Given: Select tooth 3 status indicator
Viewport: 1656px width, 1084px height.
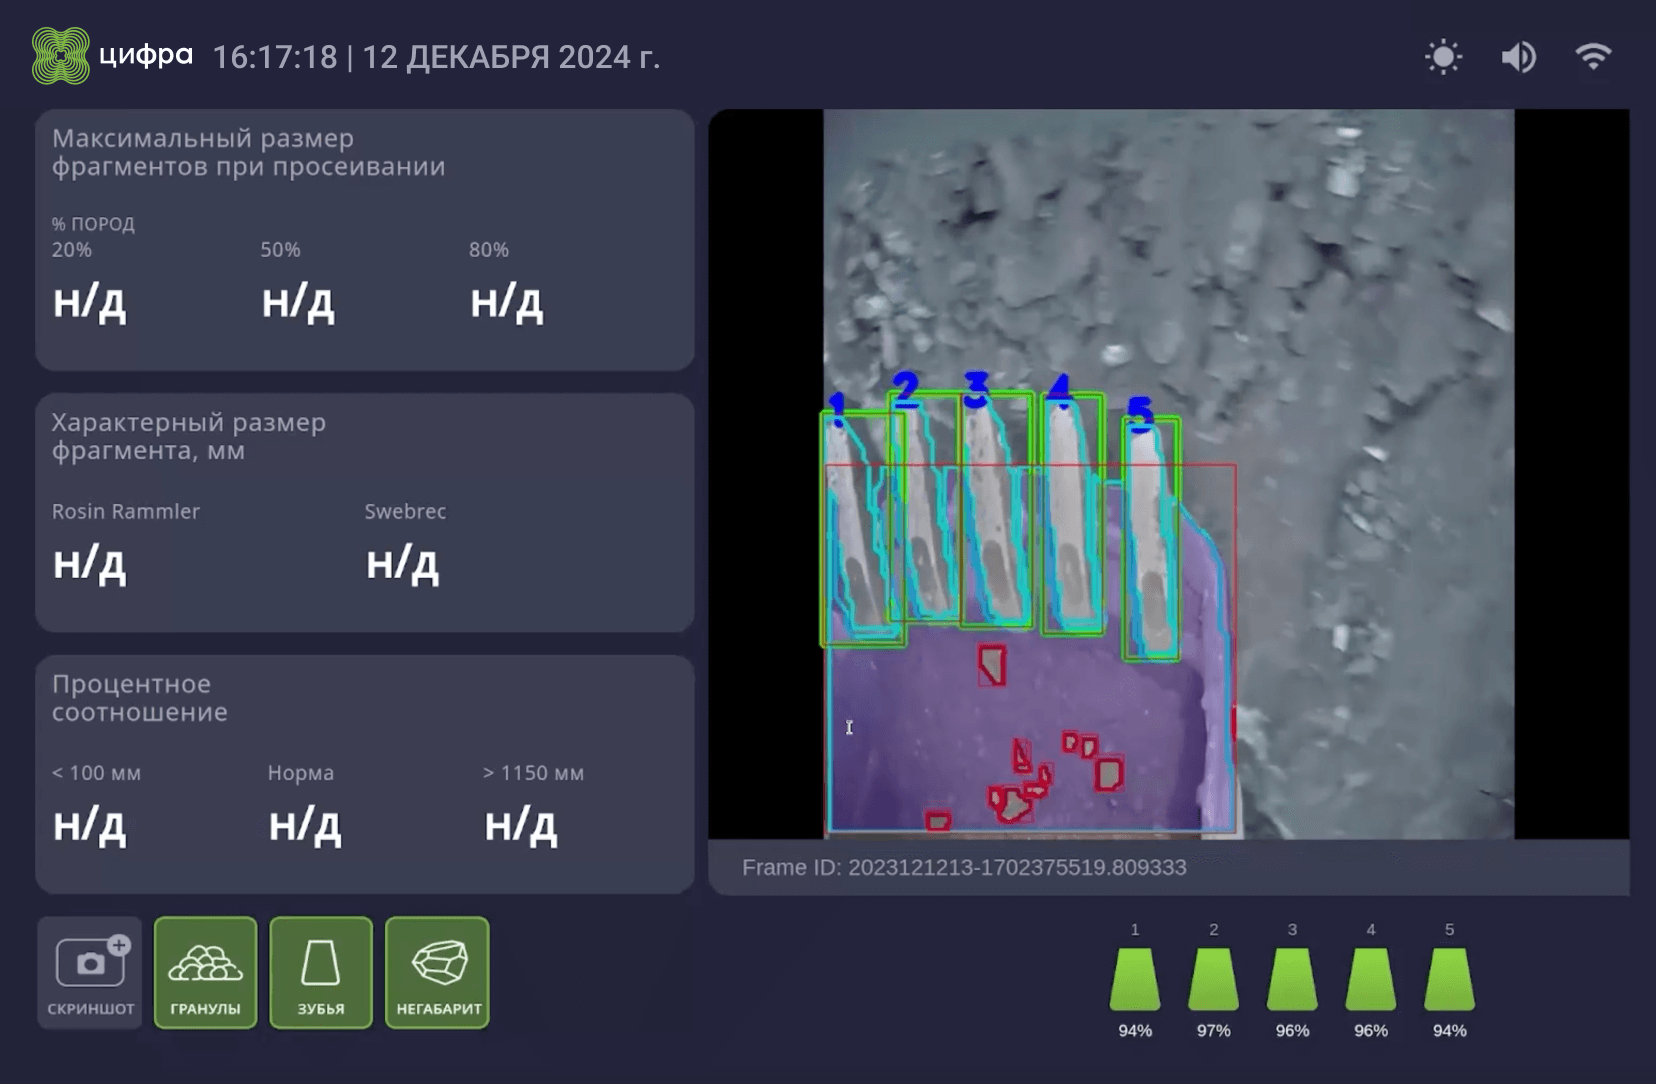Looking at the screenshot, I should coord(1292,980).
